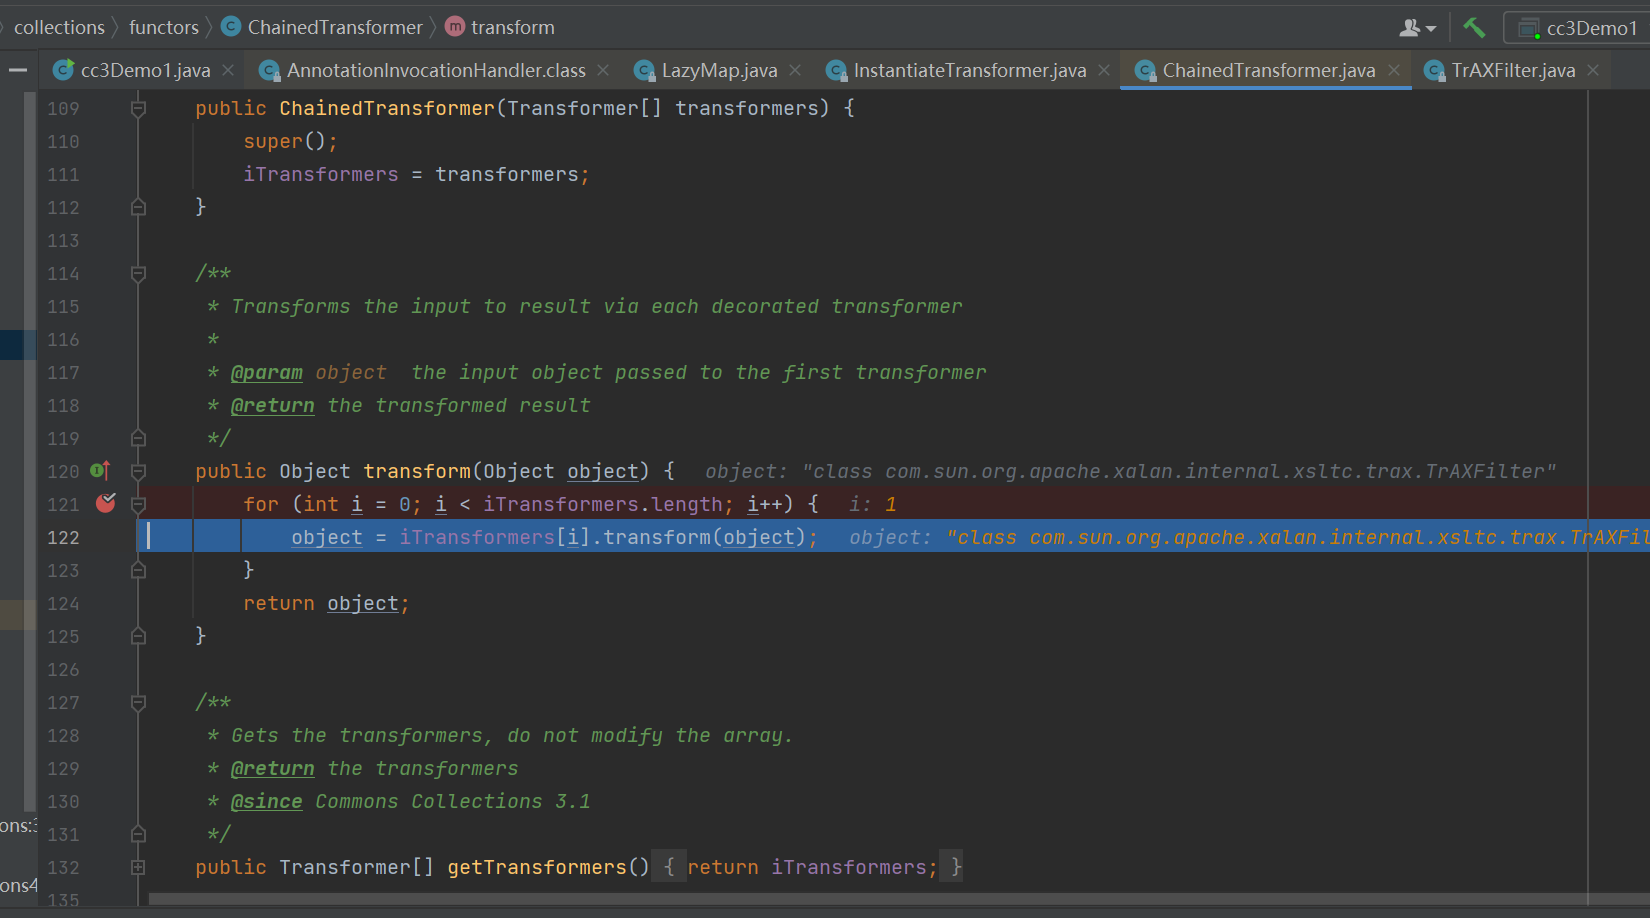The width and height of the screenshot is (1650, 918).
Task: Open the cc3Demo1.java tab
Action: click(x=145, y=70)
